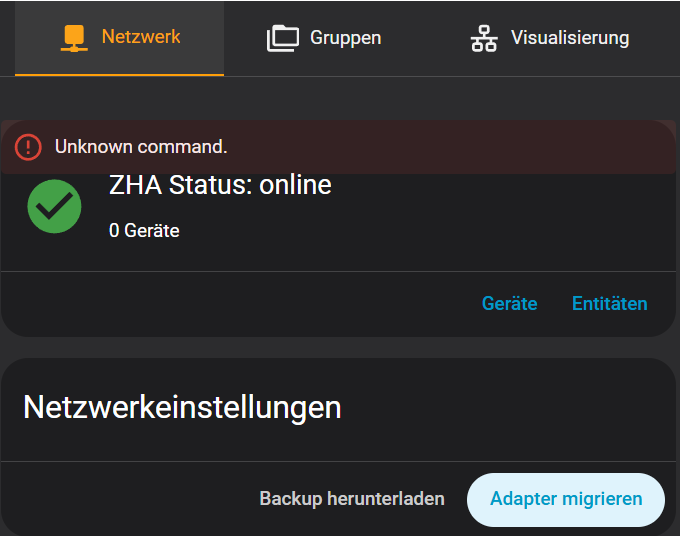The width and height of the screenshot is (680, 536).
Task: Click the Visualisierung network diagram icon
Action: tap(484, 38)
